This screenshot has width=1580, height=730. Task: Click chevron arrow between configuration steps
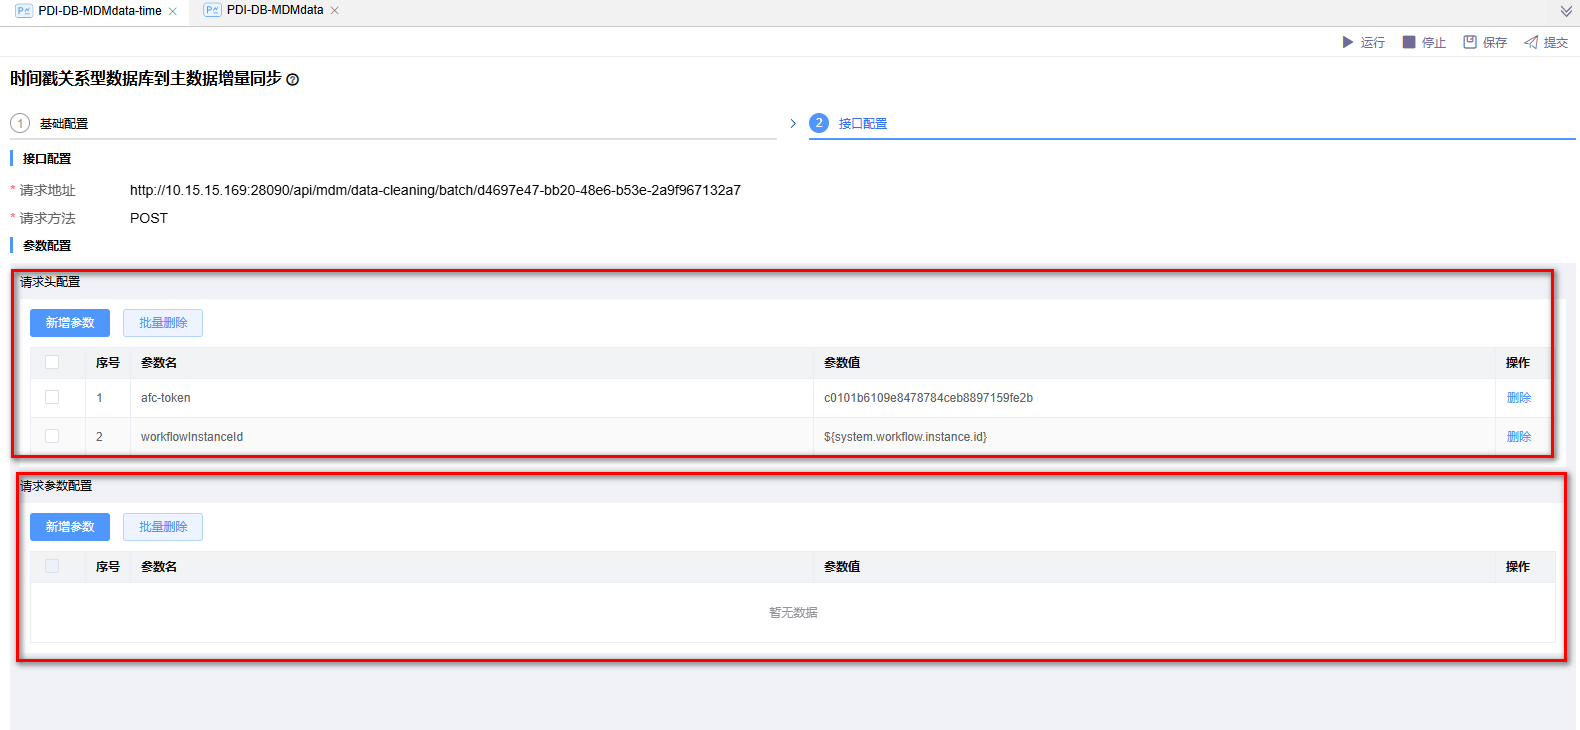tap(793, 123)
